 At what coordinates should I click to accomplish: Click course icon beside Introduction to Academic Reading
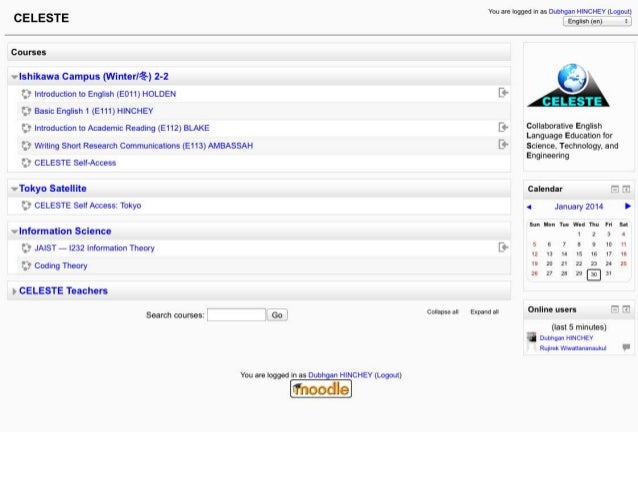click(x=26, y=128)
